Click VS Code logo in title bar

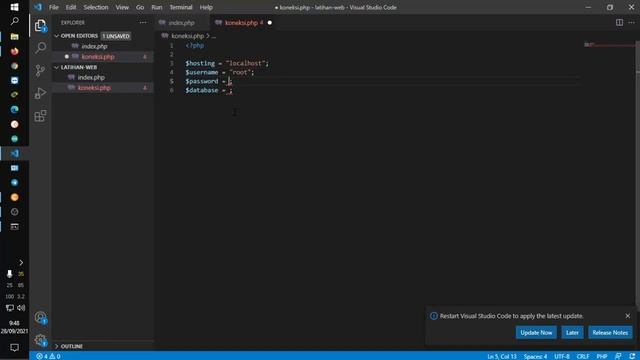click(x=38, y=7)
